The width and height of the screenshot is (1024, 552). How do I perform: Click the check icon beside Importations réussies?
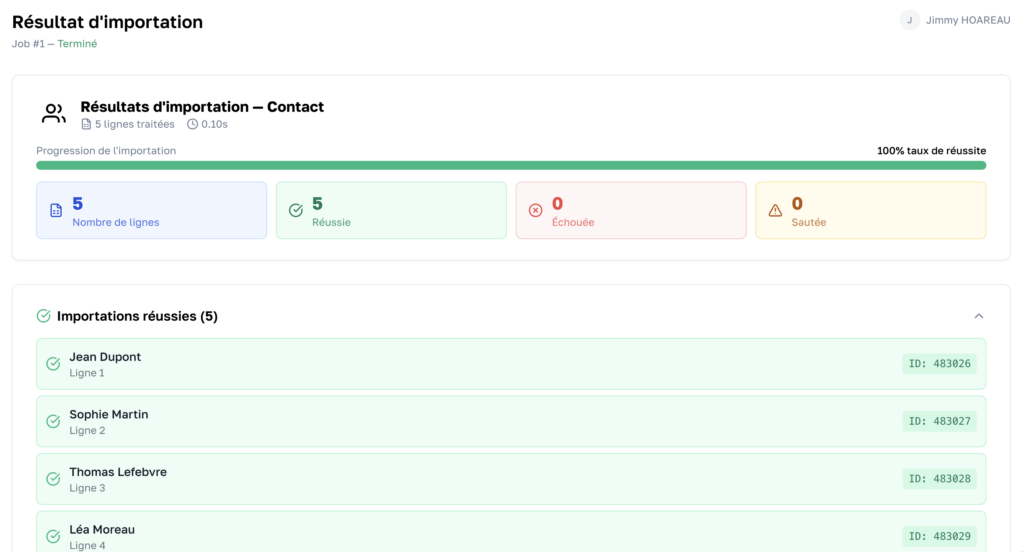tap(43, 316)
